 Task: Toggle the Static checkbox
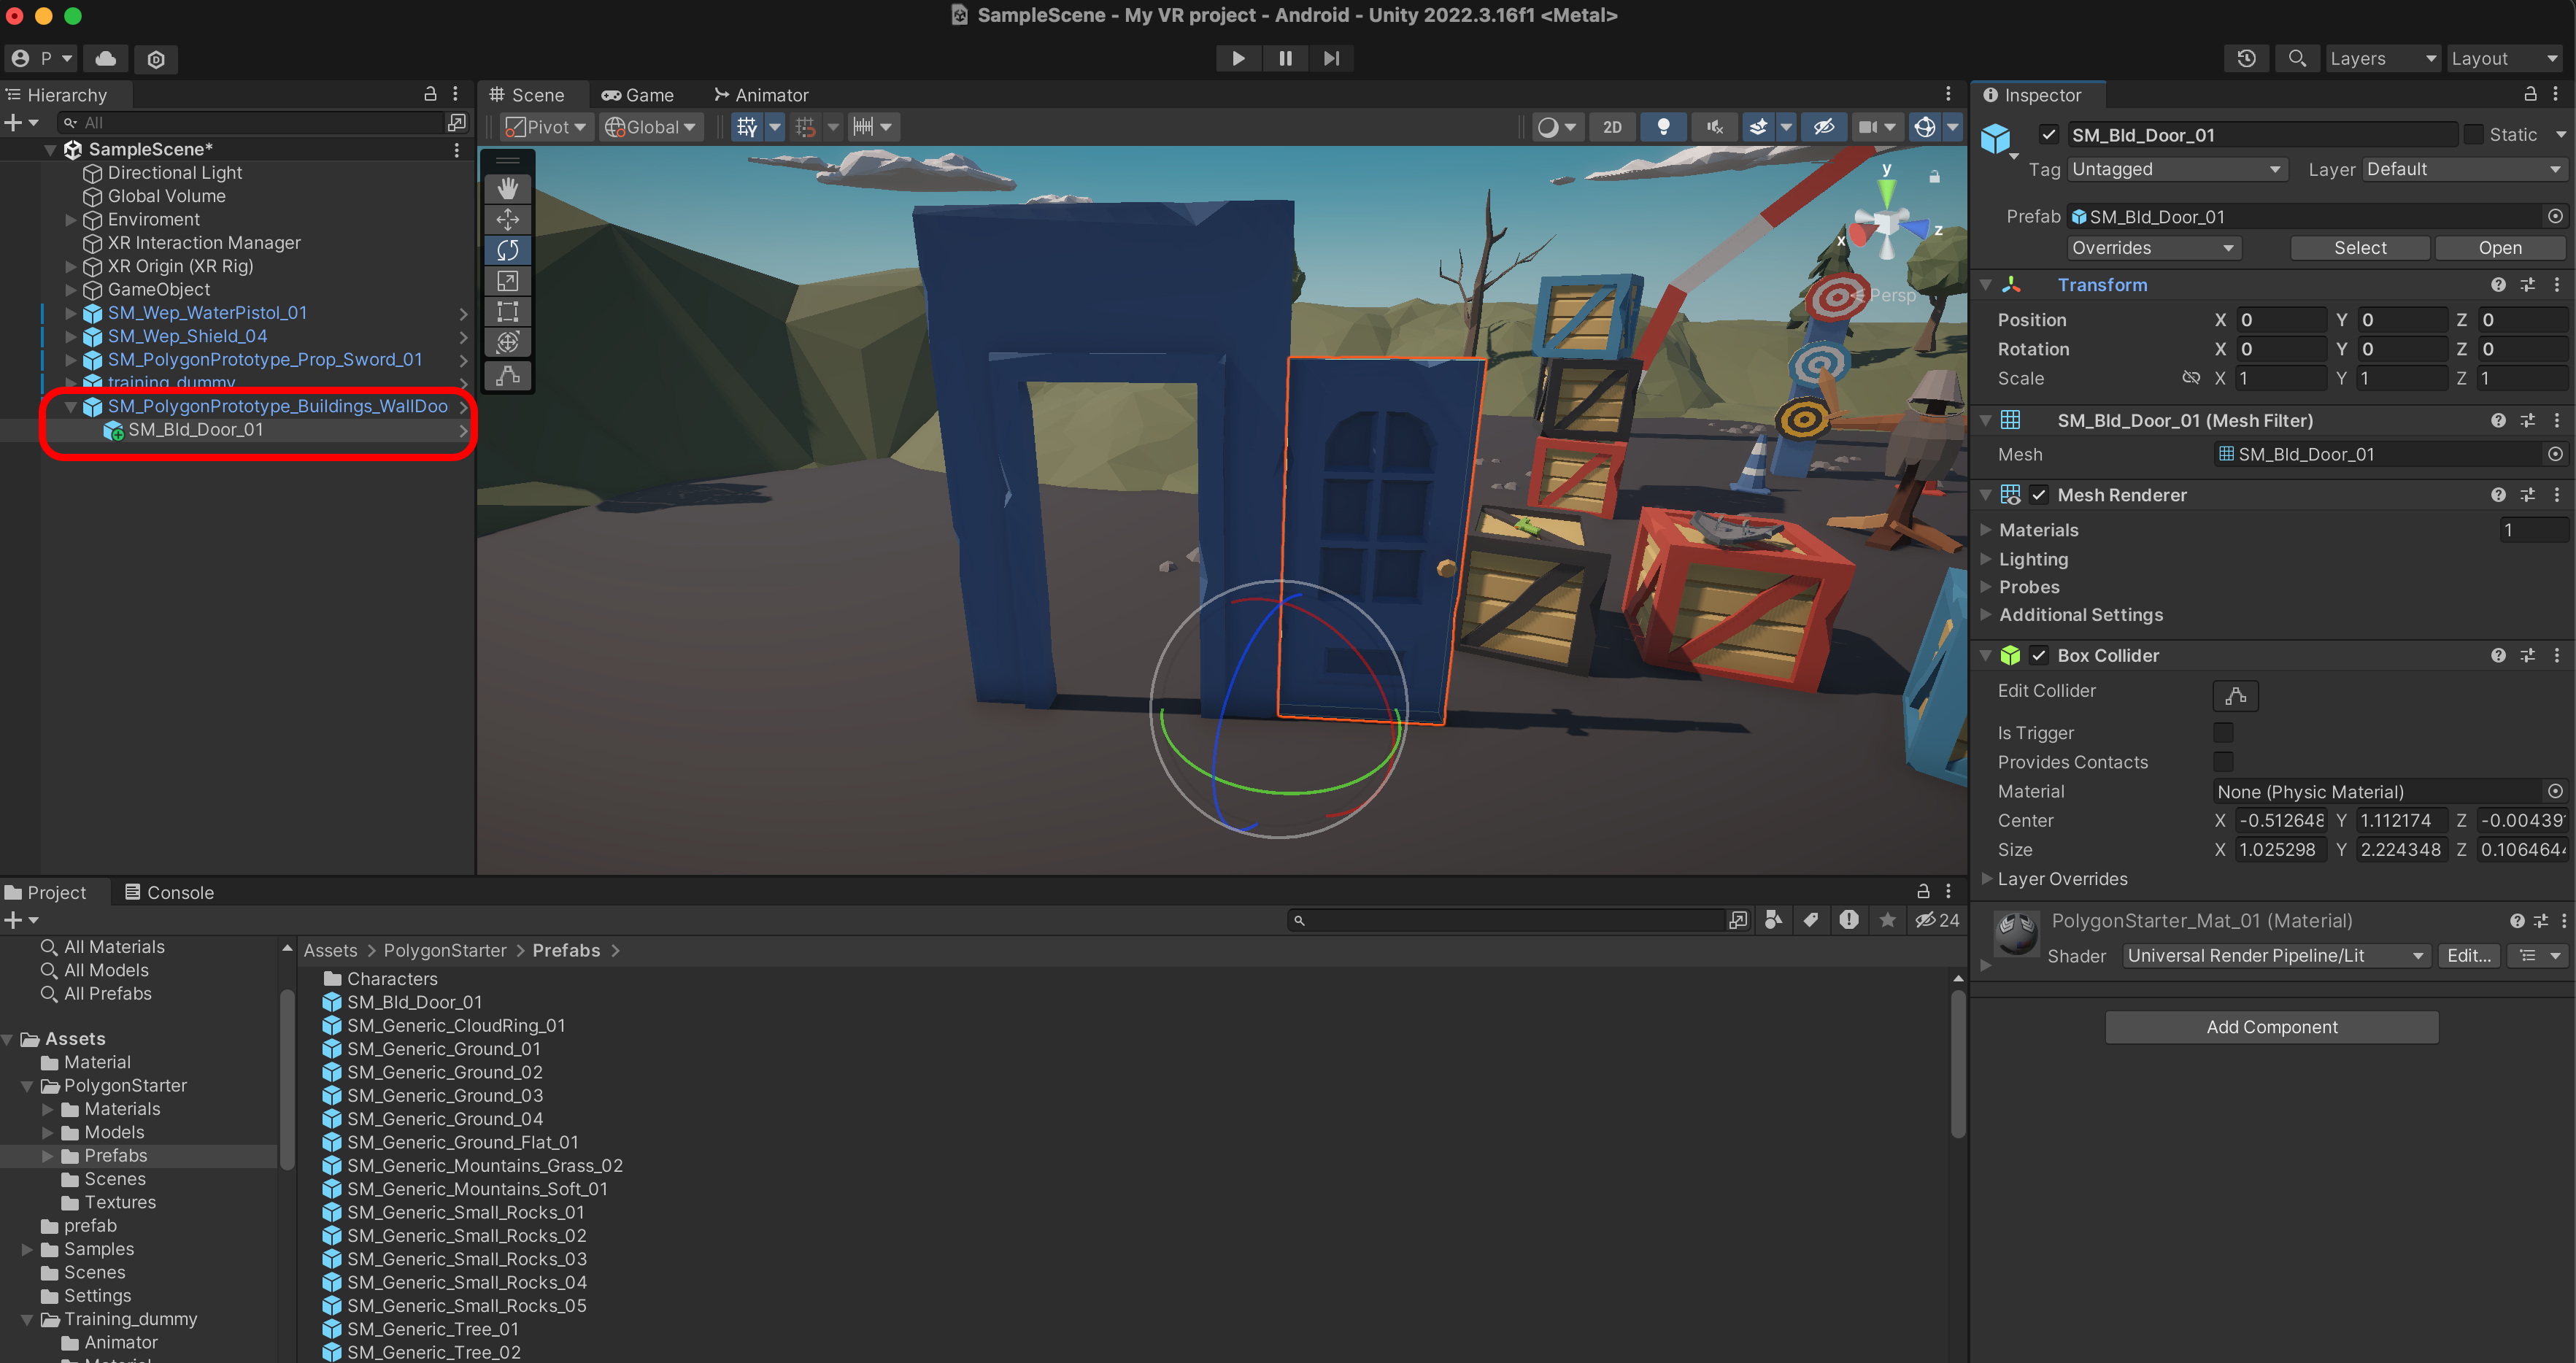coord(2473,135)
